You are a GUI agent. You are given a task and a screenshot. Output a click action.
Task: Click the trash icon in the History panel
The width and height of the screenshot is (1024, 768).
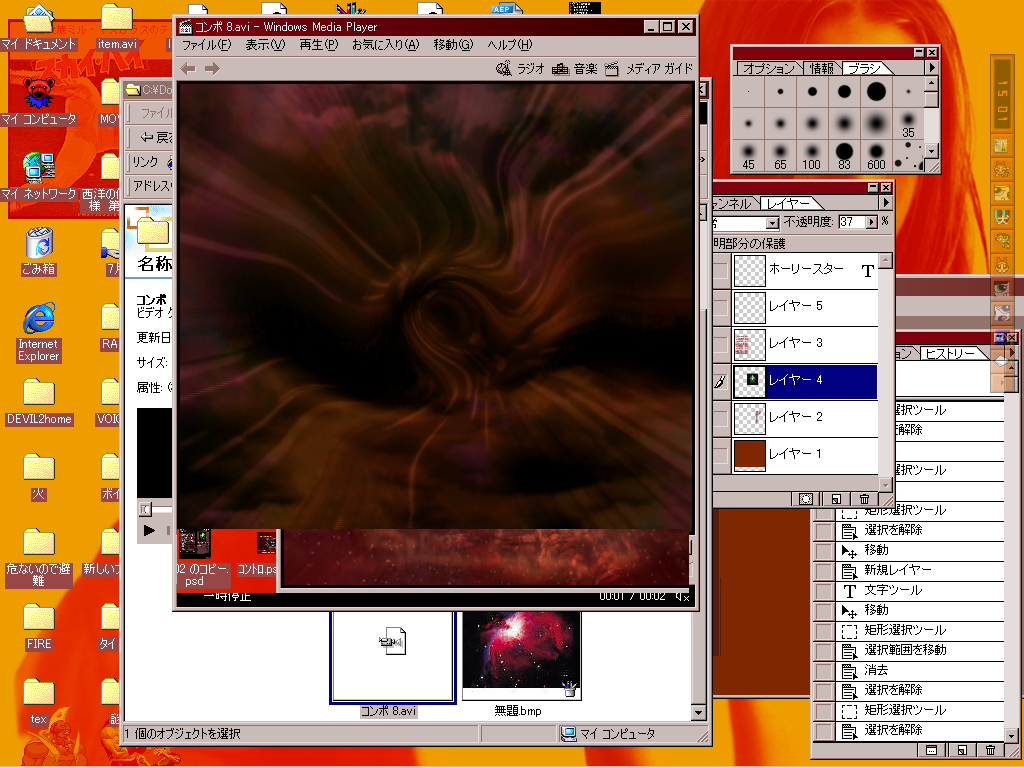pyautogui.click(x=990, y=750)
